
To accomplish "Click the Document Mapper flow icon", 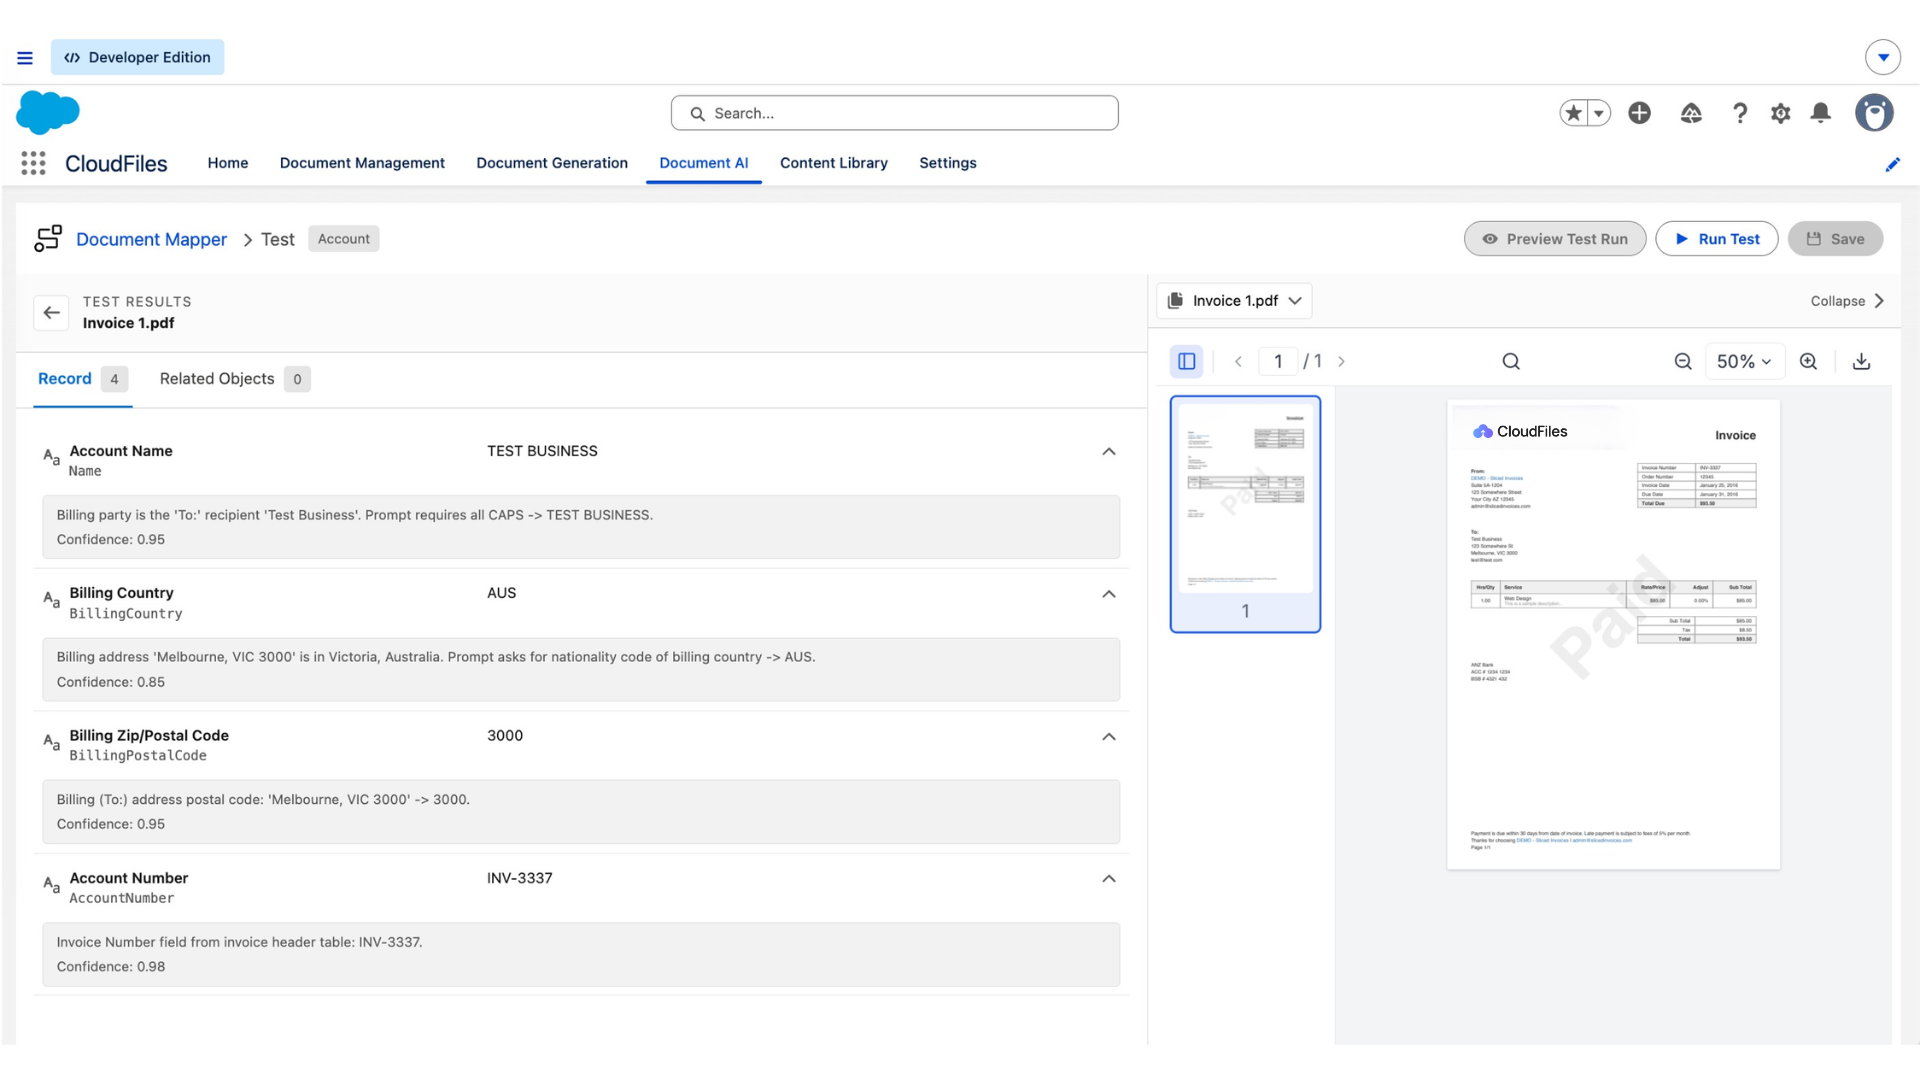I will pyautogui.click(x=48, y=238).
